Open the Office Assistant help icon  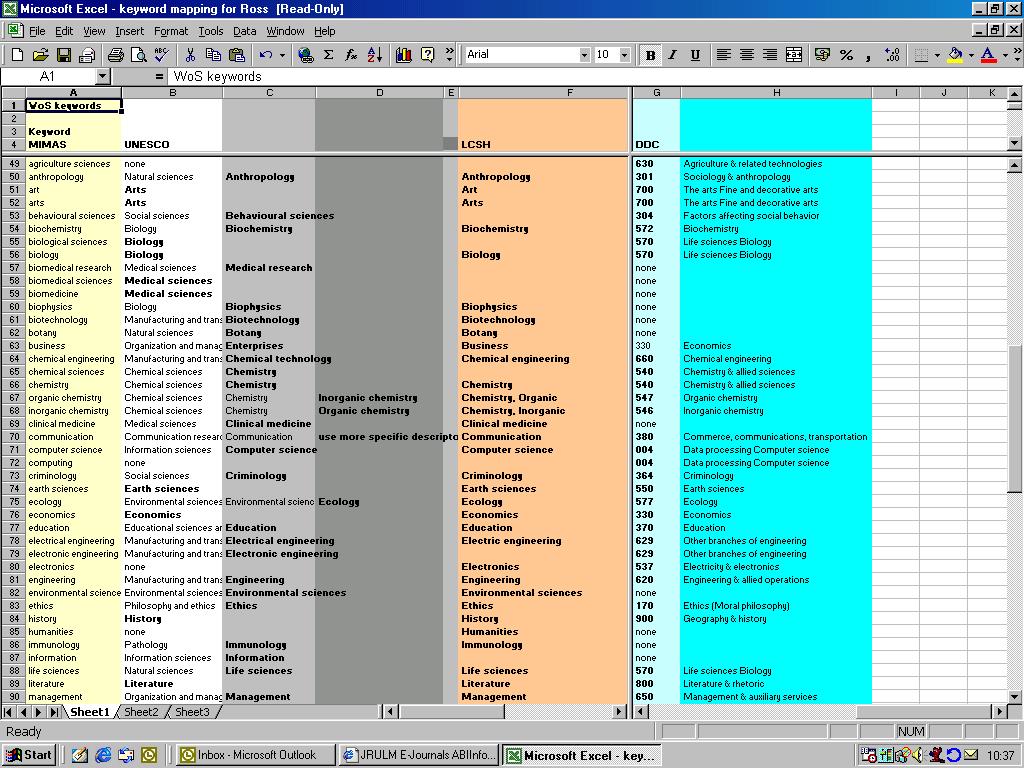click(x=427, y=55)
